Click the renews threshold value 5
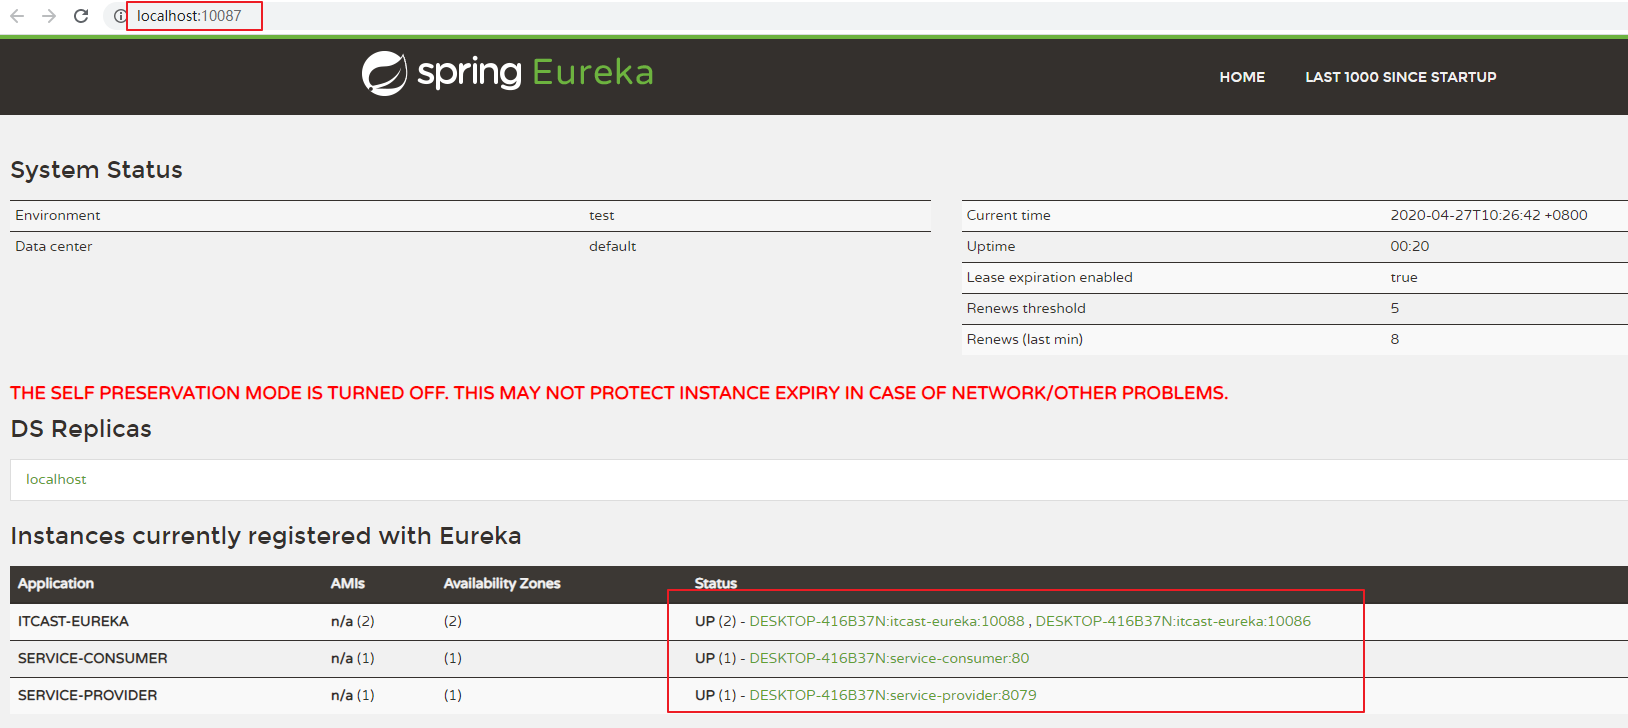1628x728 pixels. (1395, 308)
